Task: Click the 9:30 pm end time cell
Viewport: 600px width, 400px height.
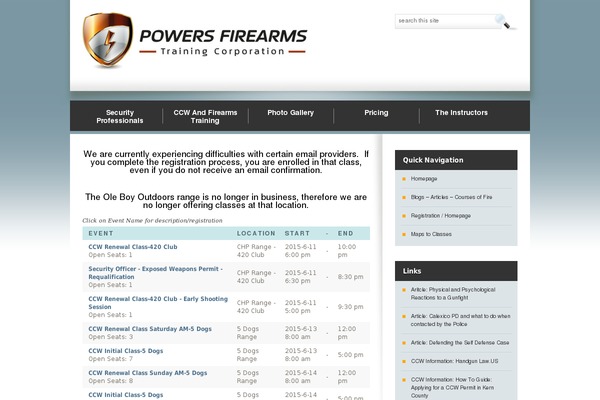Action: click(350, 307)
